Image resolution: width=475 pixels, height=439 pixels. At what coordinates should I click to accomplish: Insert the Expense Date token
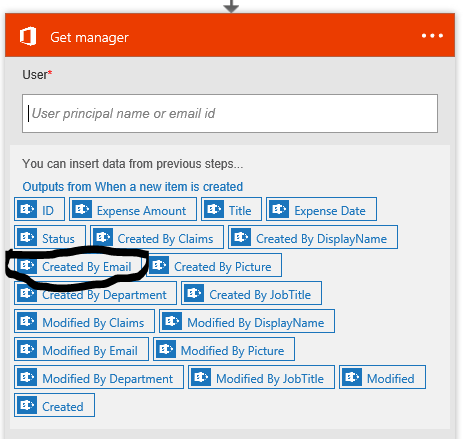pyautogui.click(x=321, y=209)
